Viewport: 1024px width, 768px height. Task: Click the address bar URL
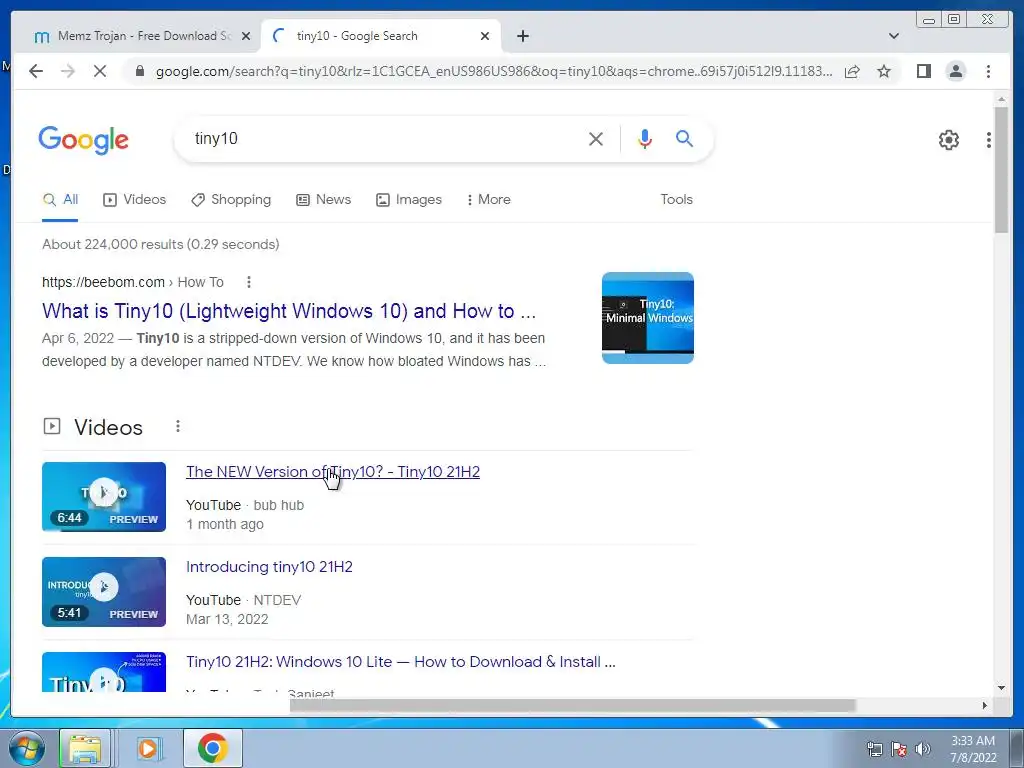(x=494, y=71)
